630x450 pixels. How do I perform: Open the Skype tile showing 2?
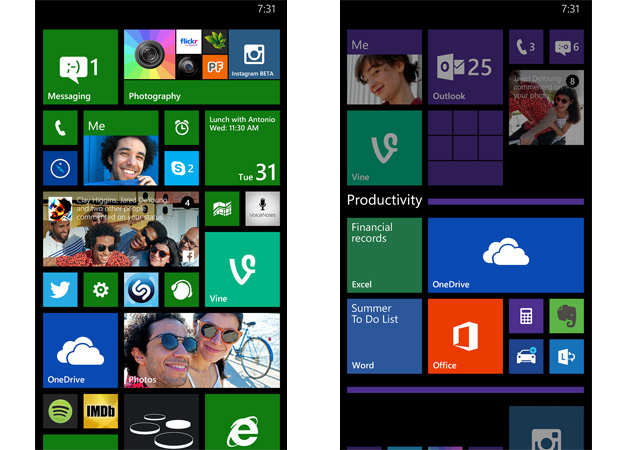(x=182, y=168)
